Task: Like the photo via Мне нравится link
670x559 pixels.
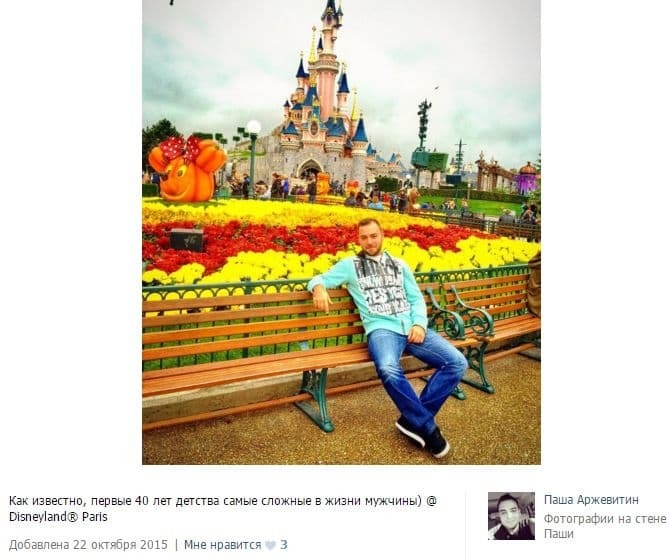Action: click(x=222, y=545)
